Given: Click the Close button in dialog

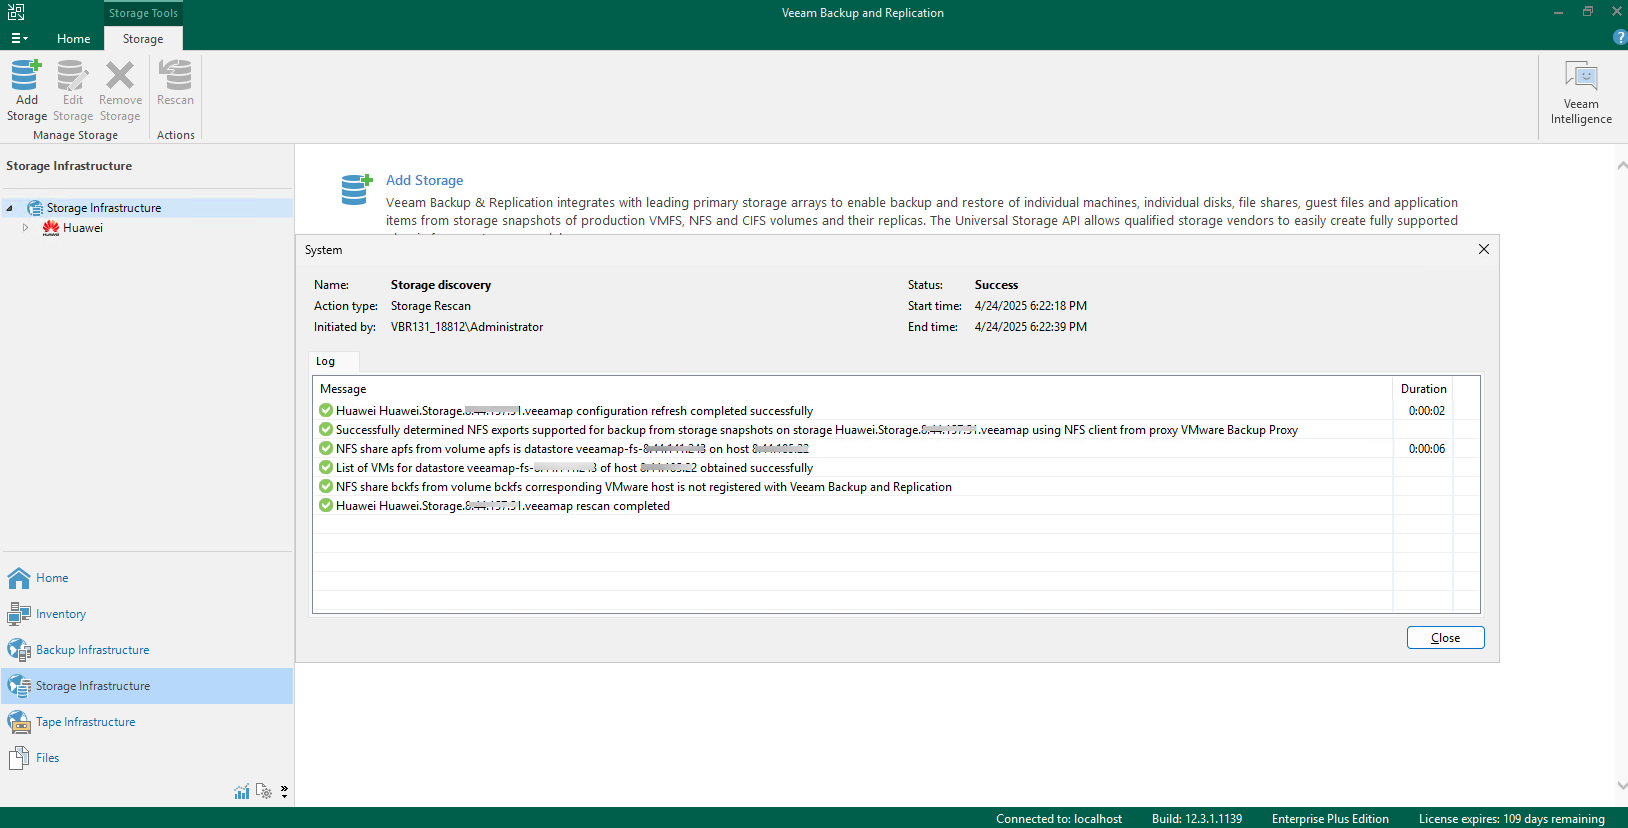Looking at the screenshot, I should tap(1445, 637).
